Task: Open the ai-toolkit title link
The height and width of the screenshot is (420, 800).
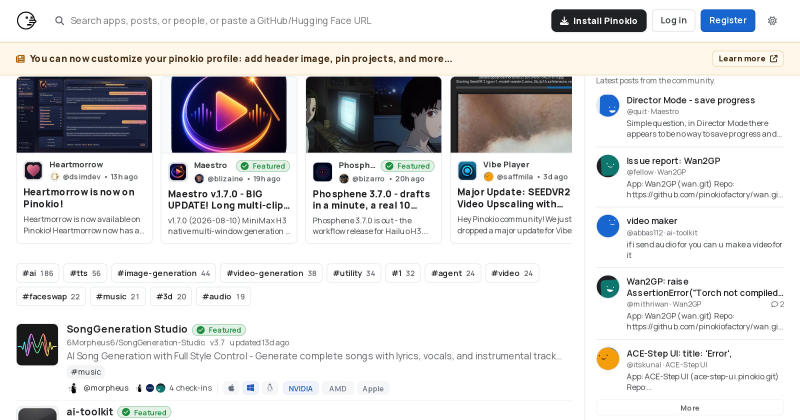Action: tap(90, 411)
